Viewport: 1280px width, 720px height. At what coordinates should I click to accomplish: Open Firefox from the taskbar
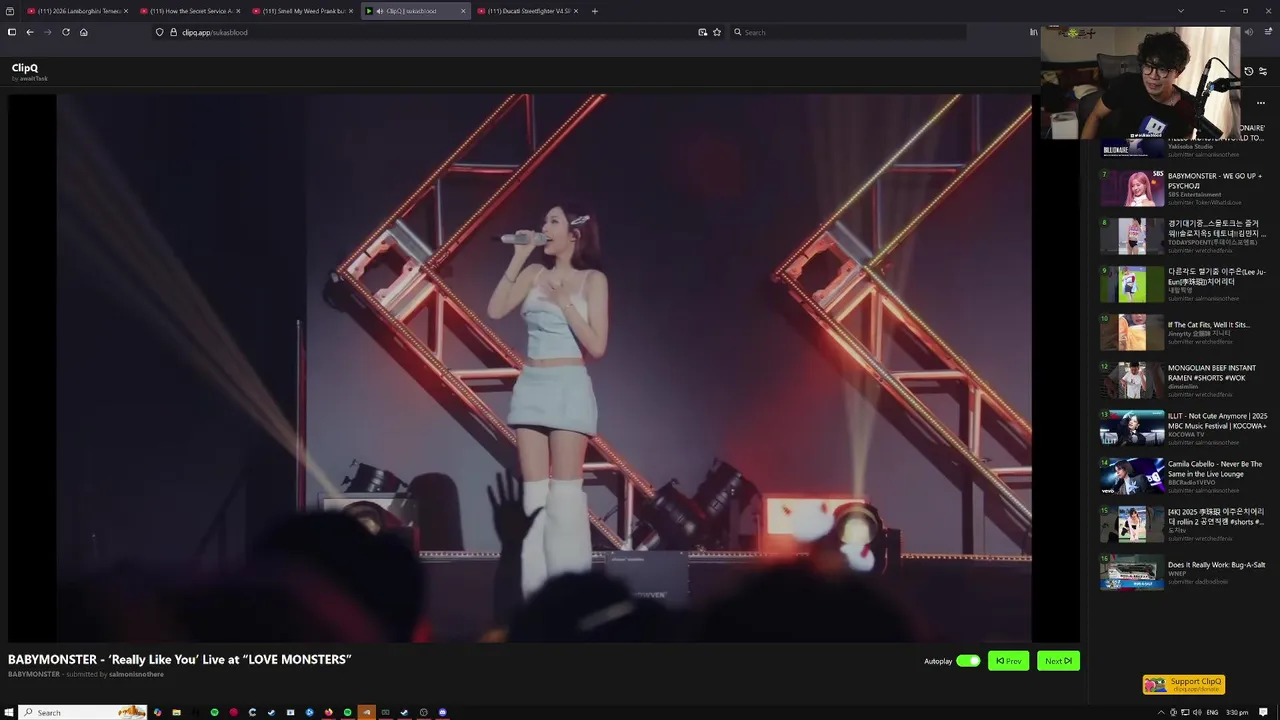pos(328,712)
